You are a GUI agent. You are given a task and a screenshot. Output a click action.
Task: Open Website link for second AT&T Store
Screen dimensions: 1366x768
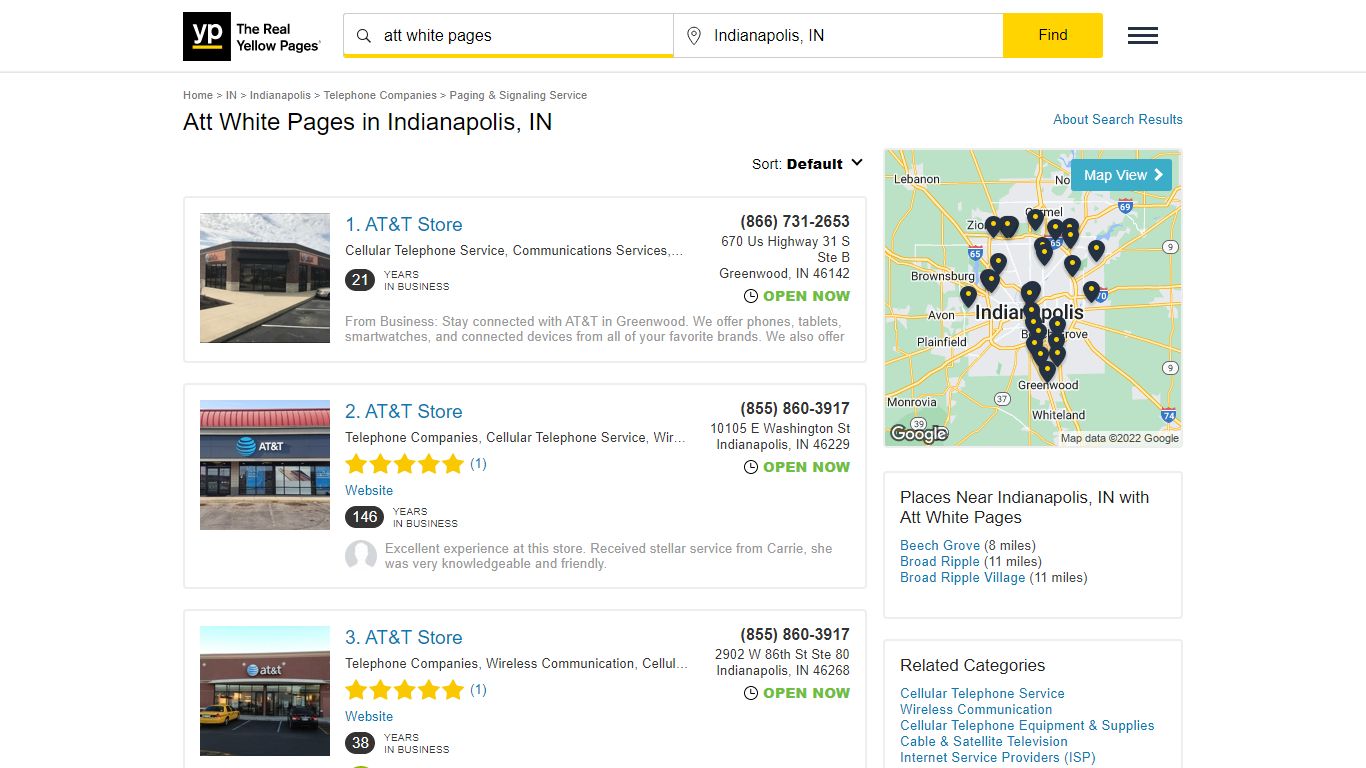[369, 490]
